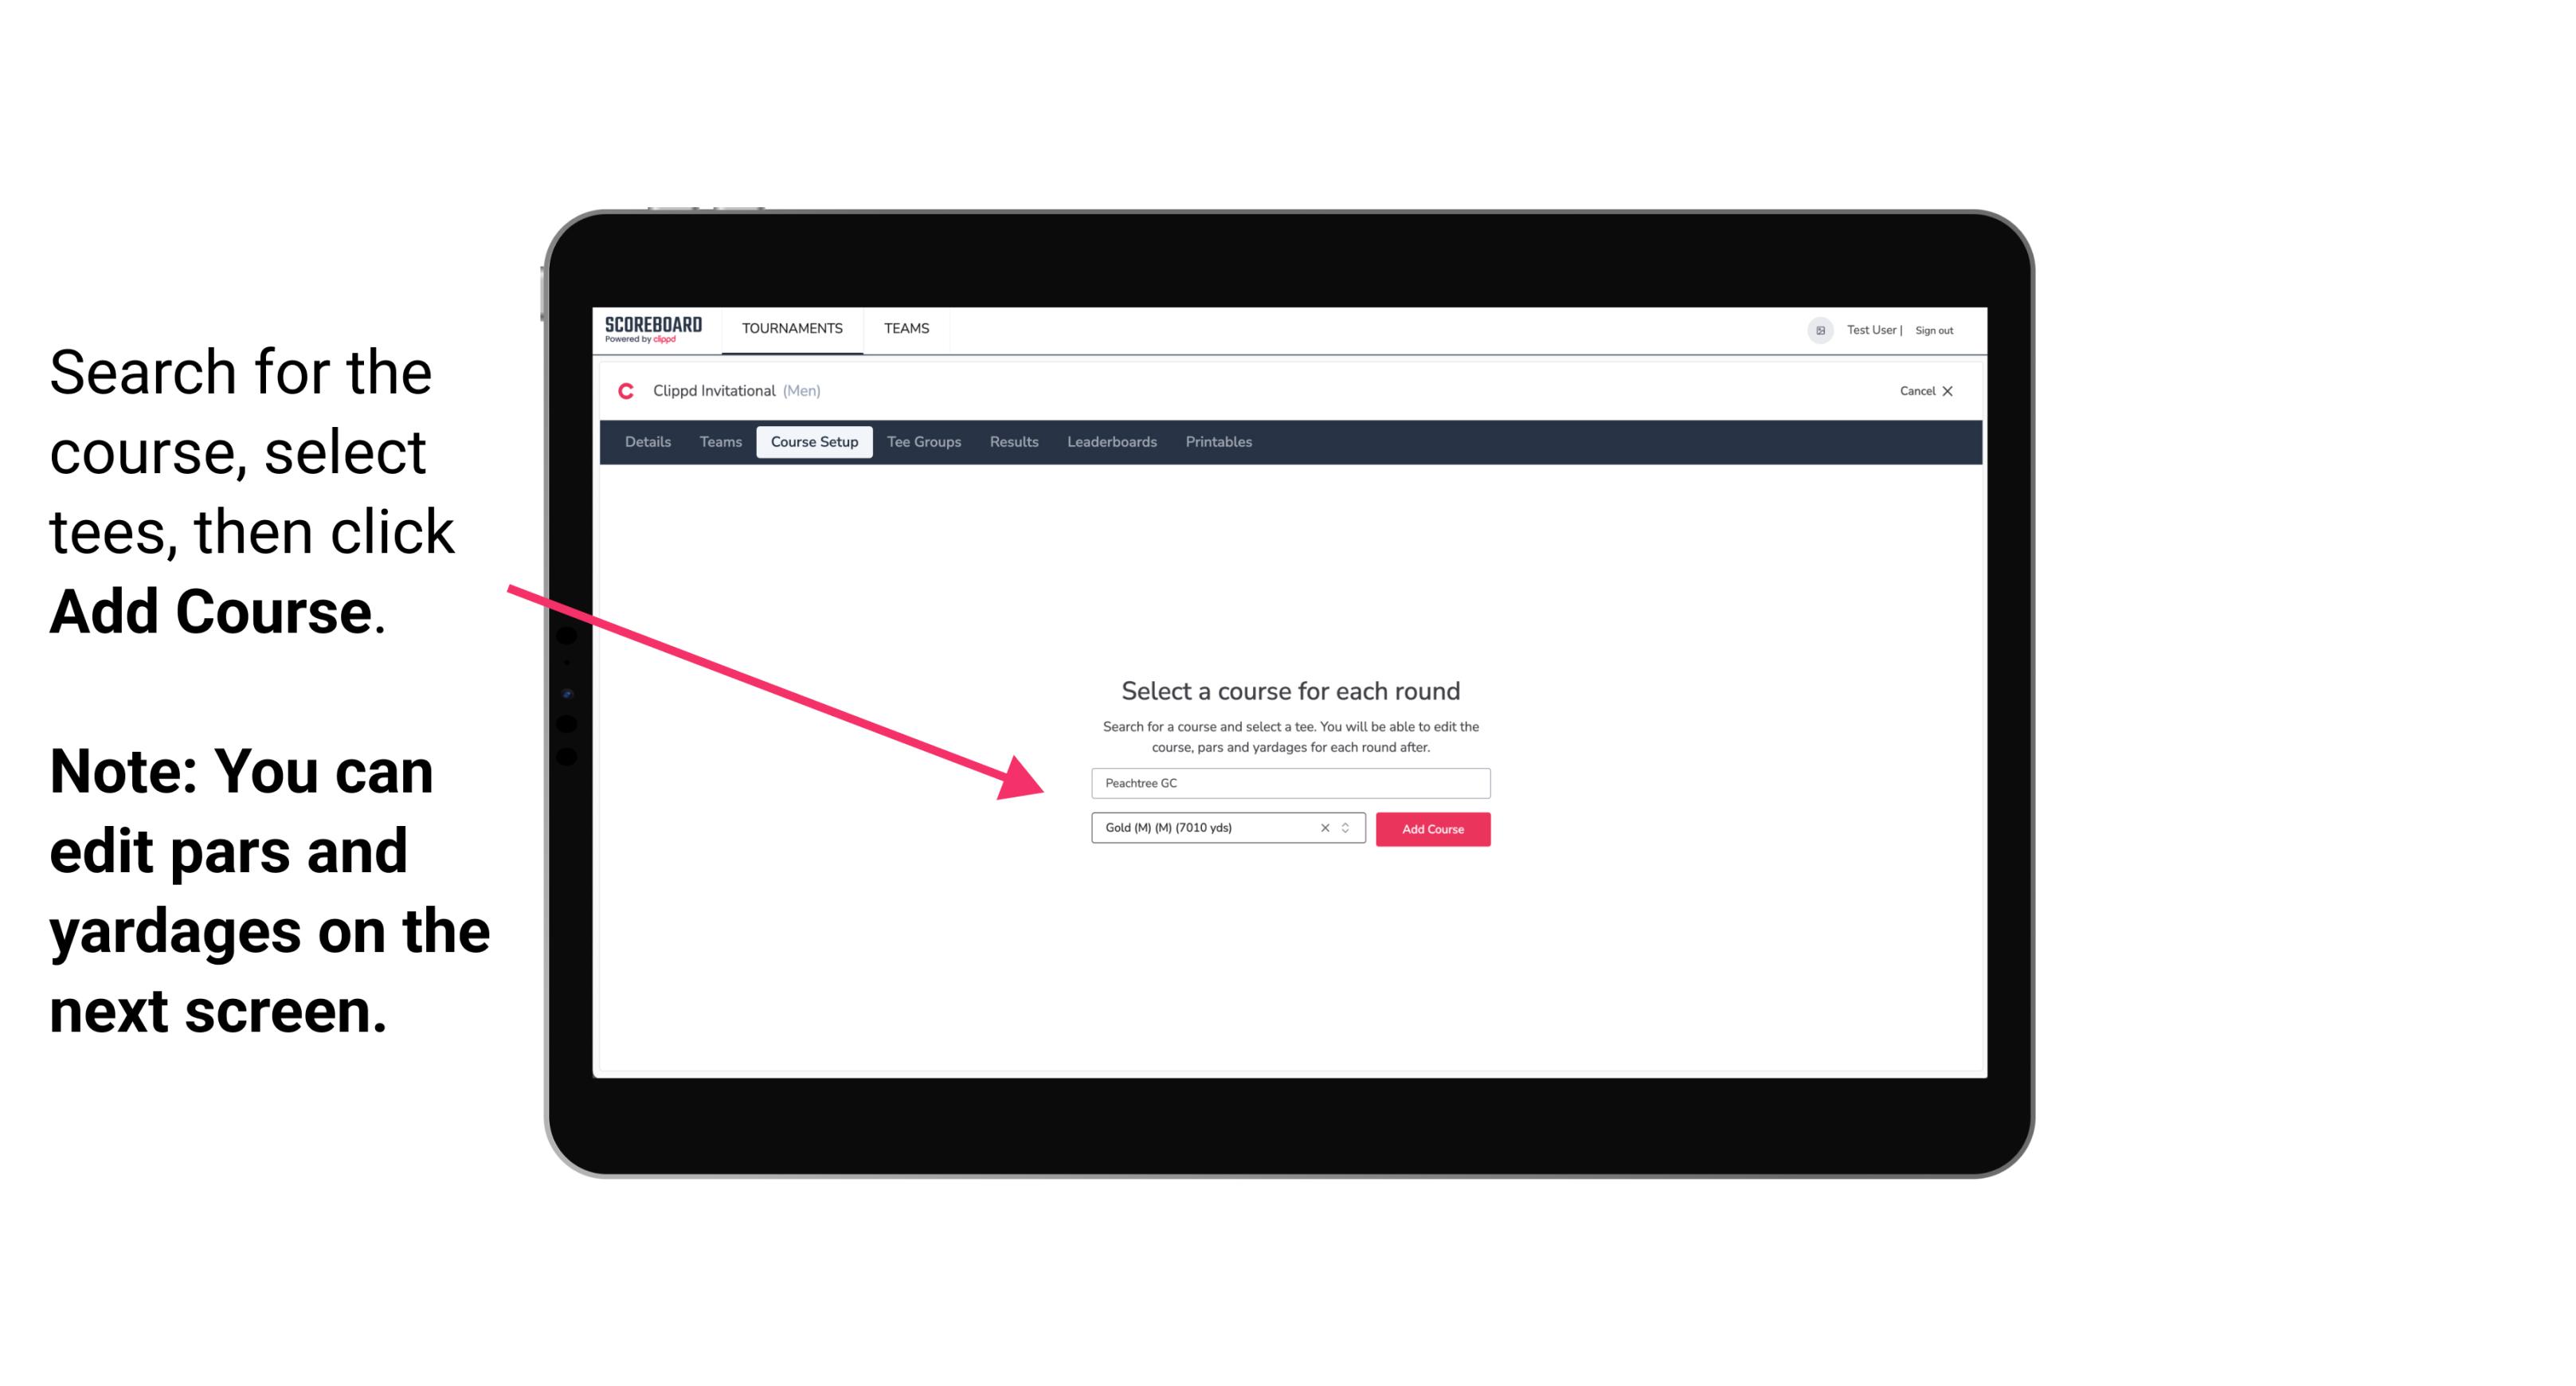The height and width of the screenshot is (1386, 2576).
Task: Open the TOURNAMENTS menu item
Action: 790,327
